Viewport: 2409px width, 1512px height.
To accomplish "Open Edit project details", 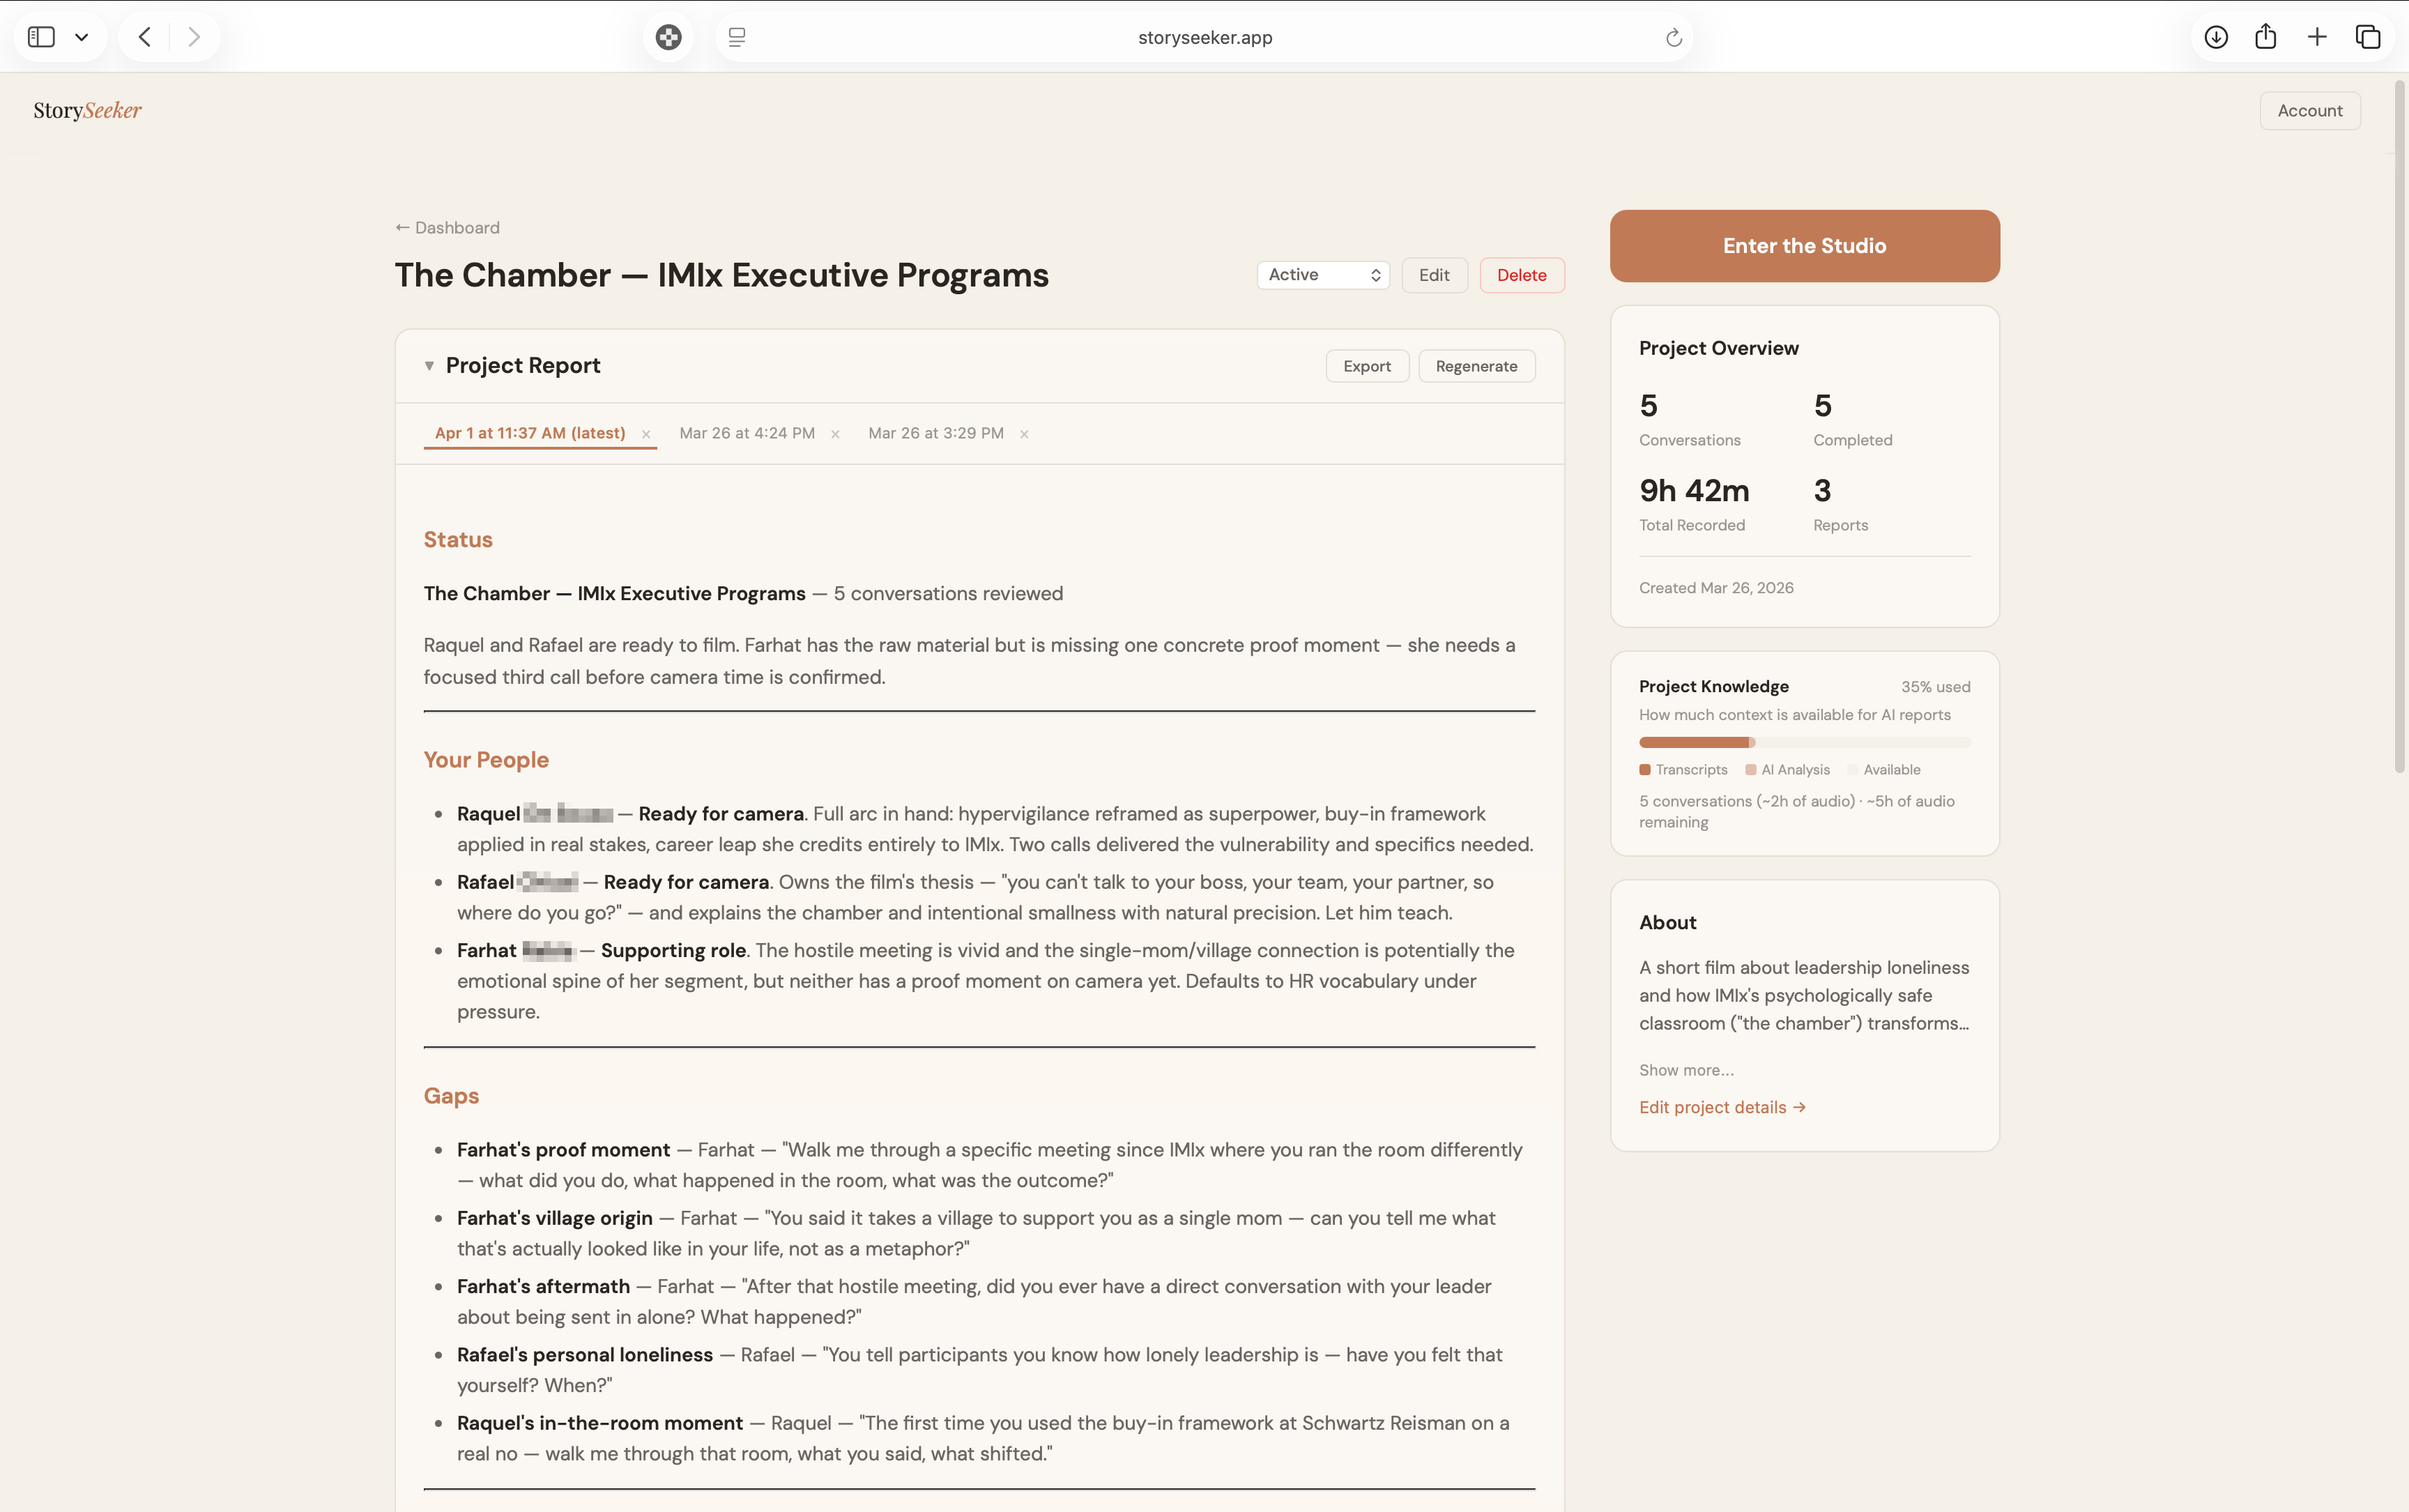I will coord(1721,1106).
